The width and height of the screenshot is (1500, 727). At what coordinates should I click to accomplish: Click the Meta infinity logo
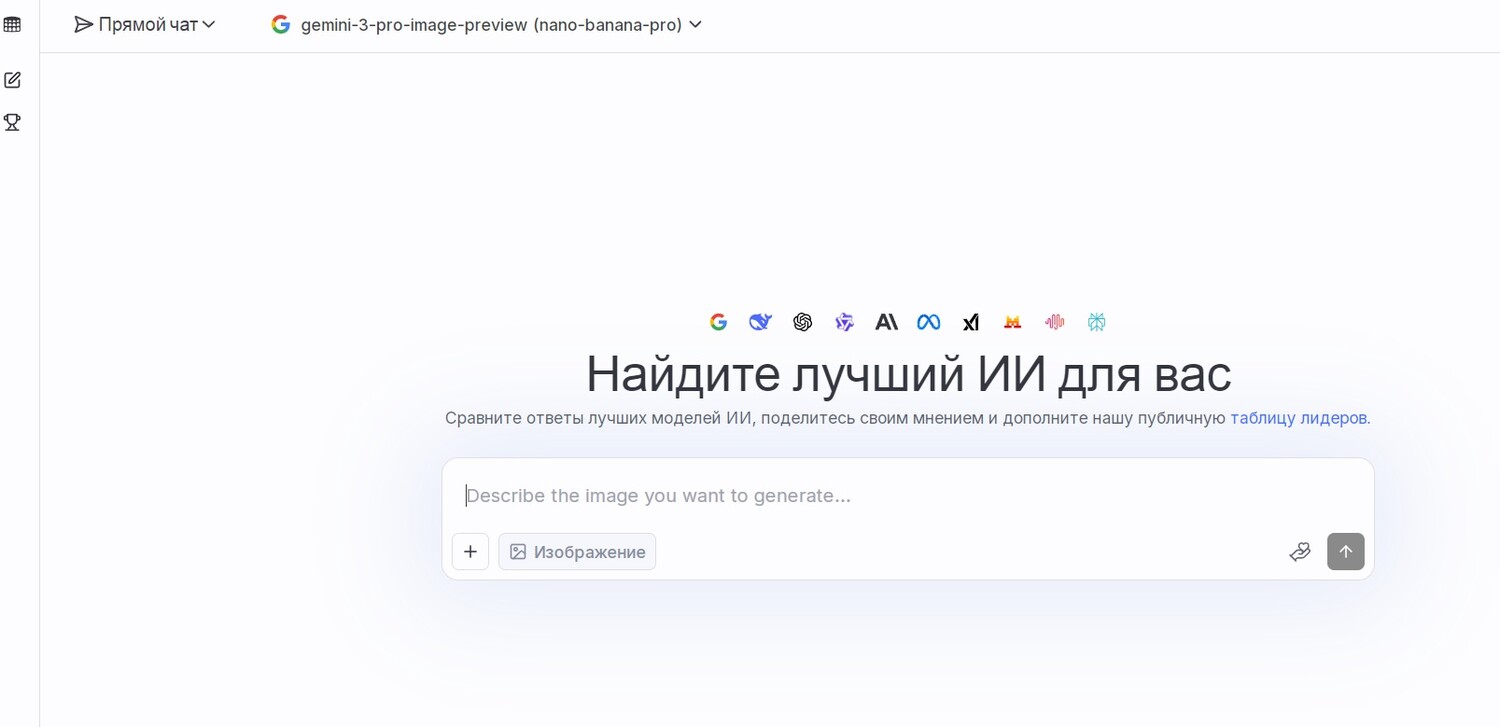click(x=928, y=322)
